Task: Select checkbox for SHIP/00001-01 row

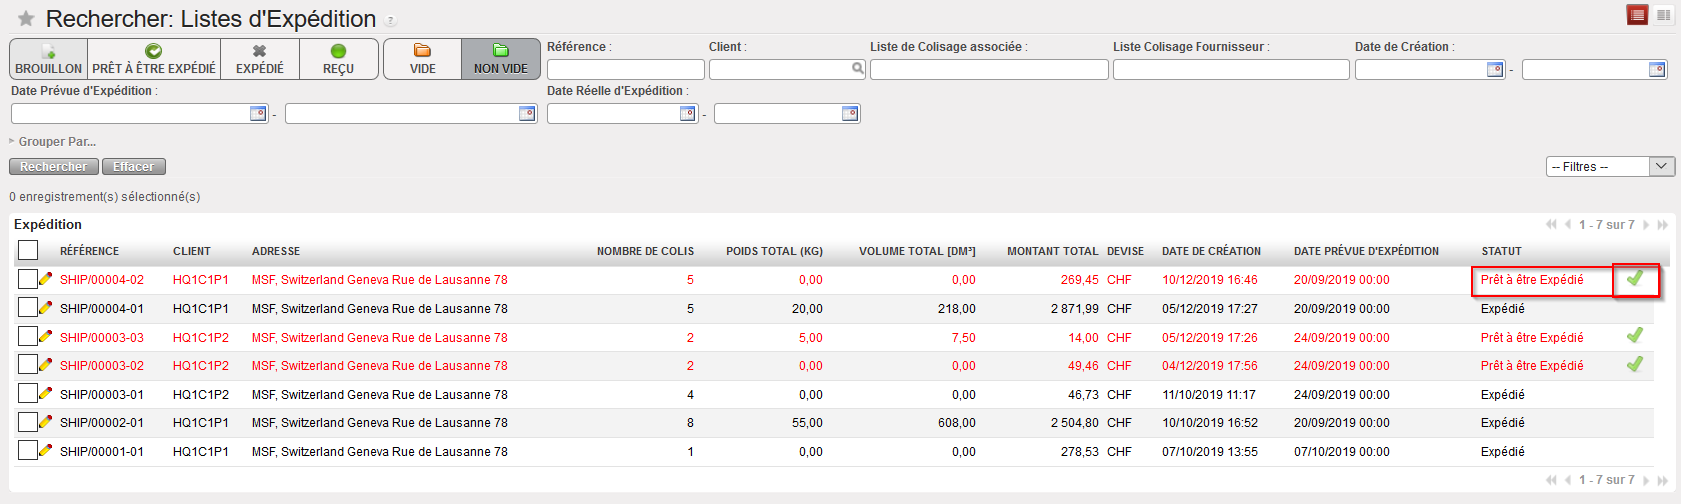Action: [x=28, y=451]
